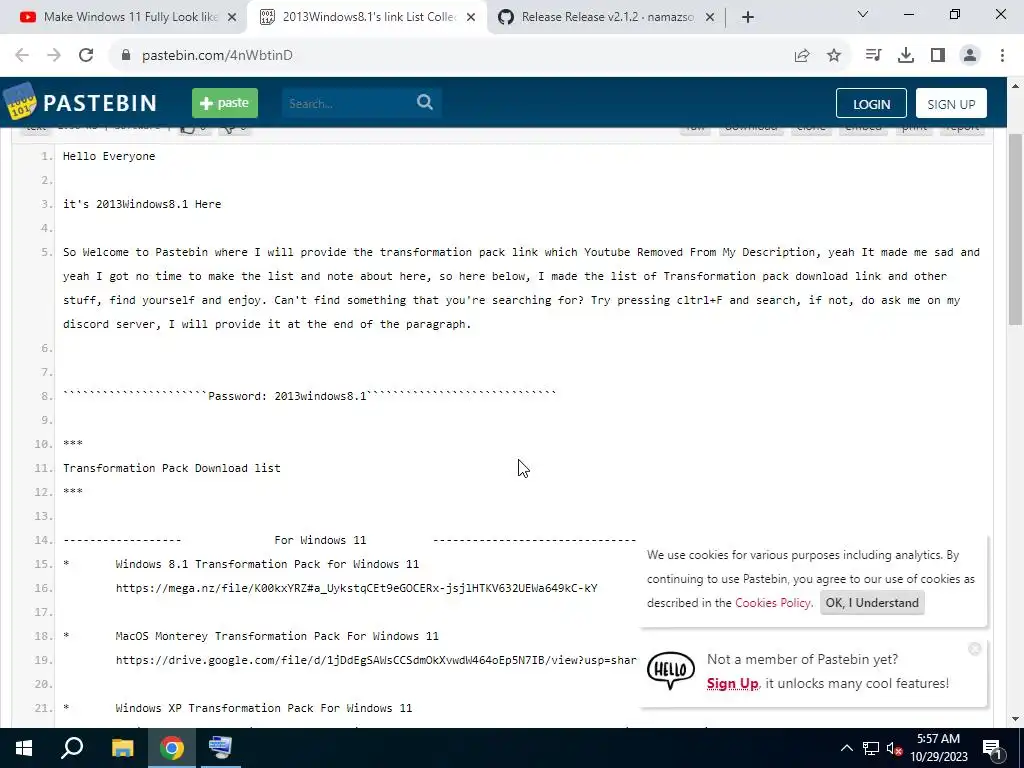Screen dimensions: 1024x768
Task: Click the HELLO speech bubble icon
Action: pos(671,670)
